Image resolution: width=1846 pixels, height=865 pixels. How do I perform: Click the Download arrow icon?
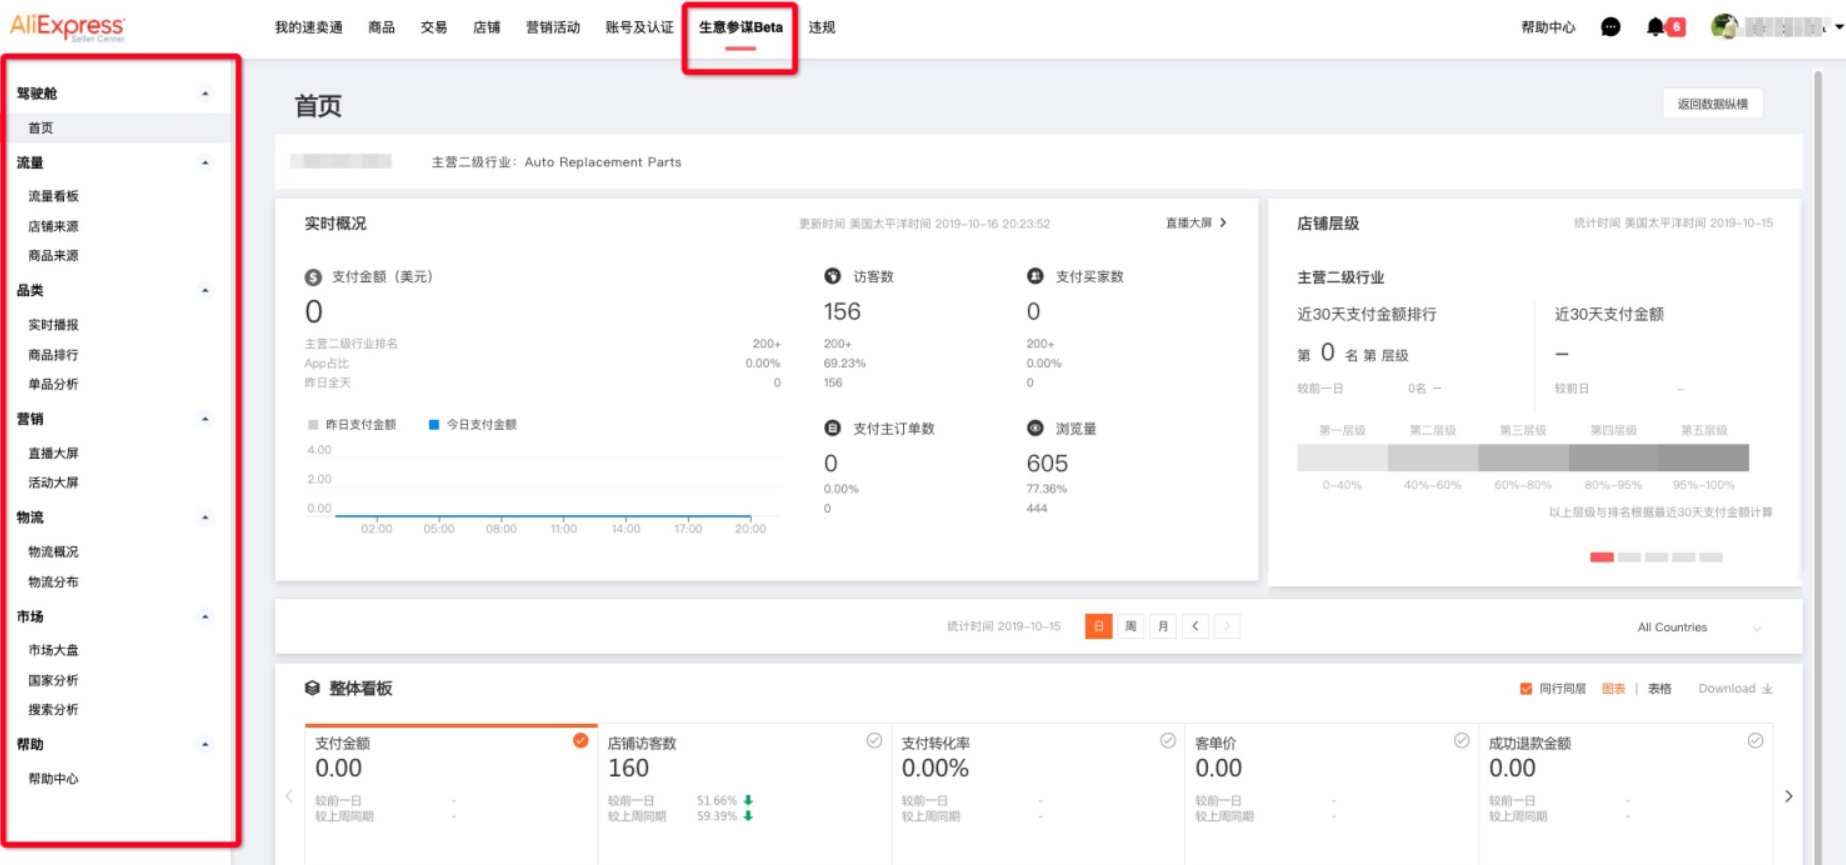[x=1767, y=689]
